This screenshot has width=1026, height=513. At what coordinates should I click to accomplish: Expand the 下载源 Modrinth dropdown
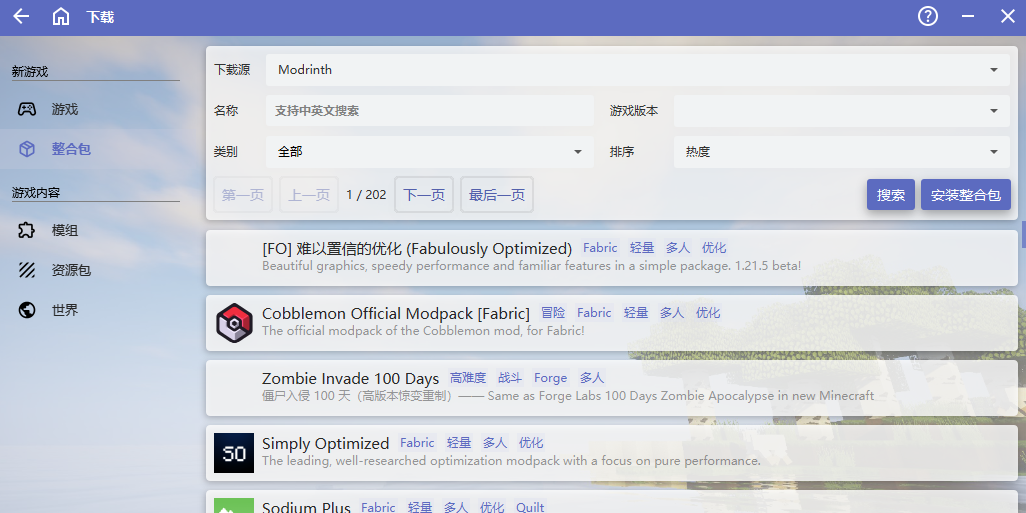click(637, 70)
